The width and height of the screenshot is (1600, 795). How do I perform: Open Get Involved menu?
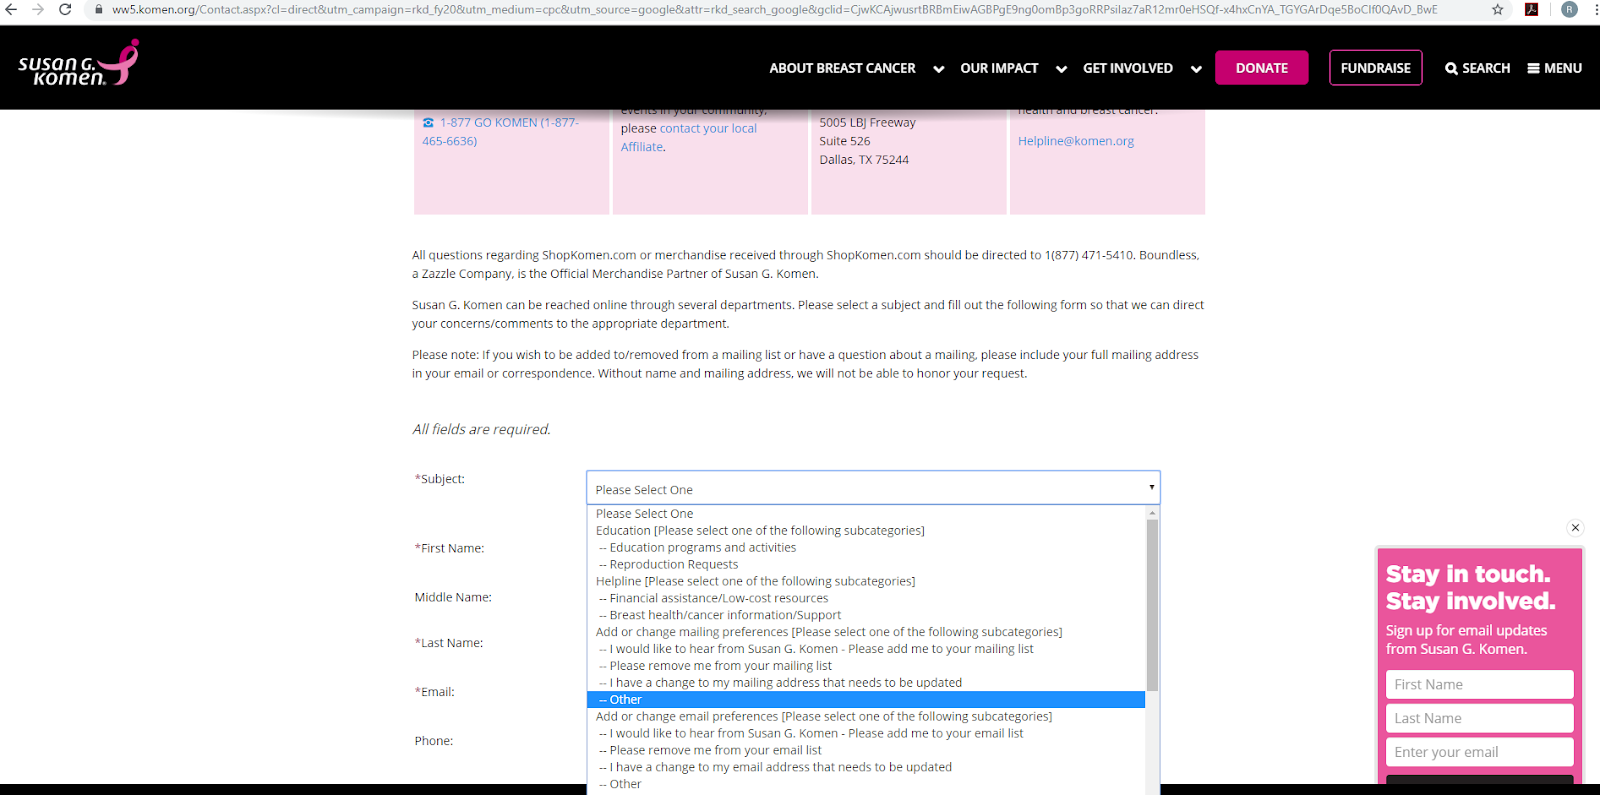1128,68
